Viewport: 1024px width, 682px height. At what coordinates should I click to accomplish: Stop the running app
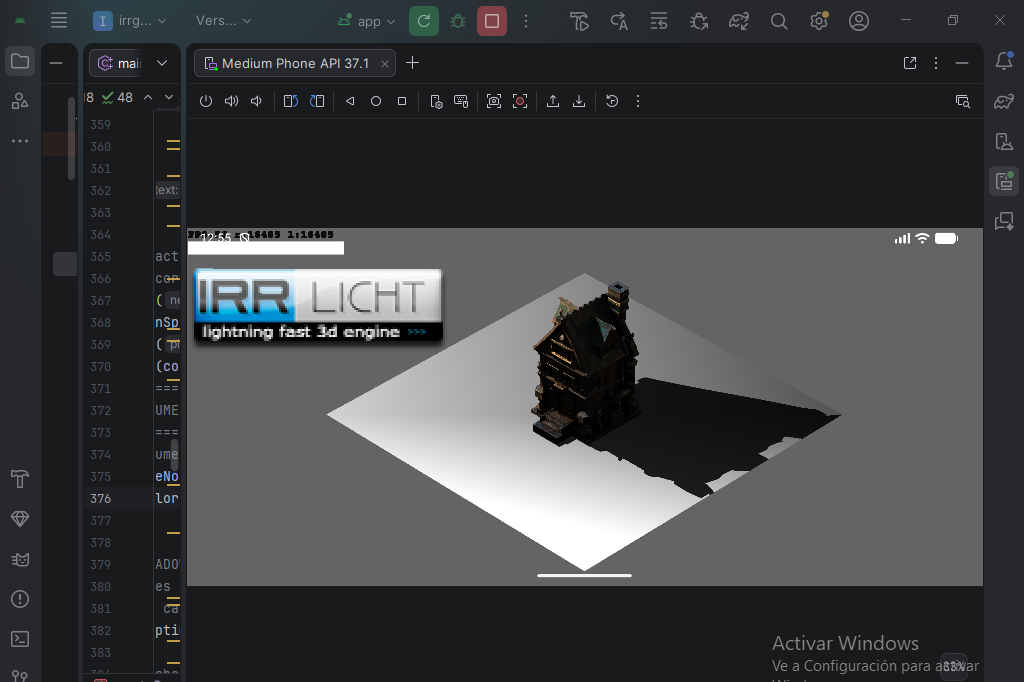(492, 21)
